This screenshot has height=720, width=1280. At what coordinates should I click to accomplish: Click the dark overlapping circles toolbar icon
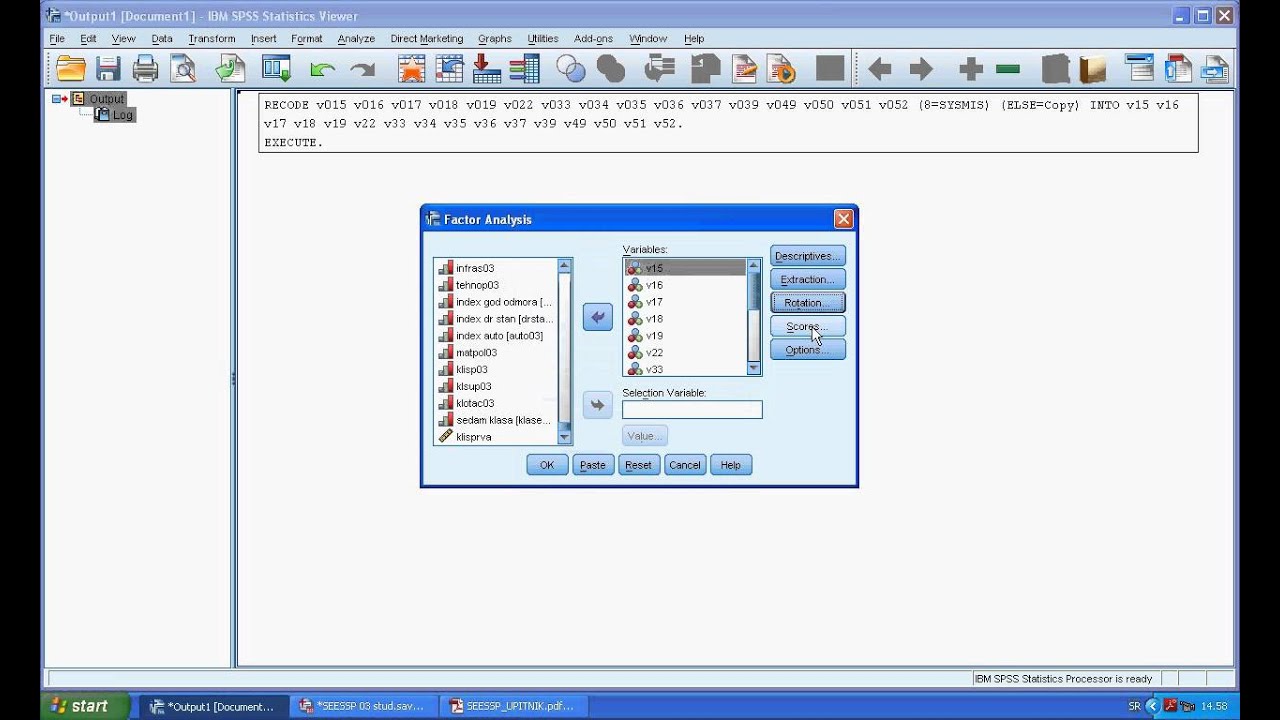pos(611,69)
